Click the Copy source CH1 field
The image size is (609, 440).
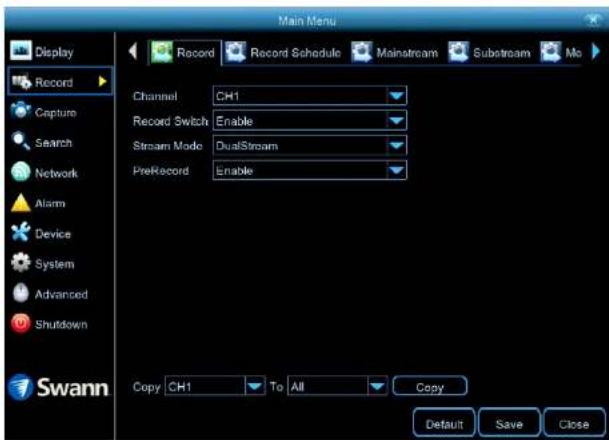(215, 386)
